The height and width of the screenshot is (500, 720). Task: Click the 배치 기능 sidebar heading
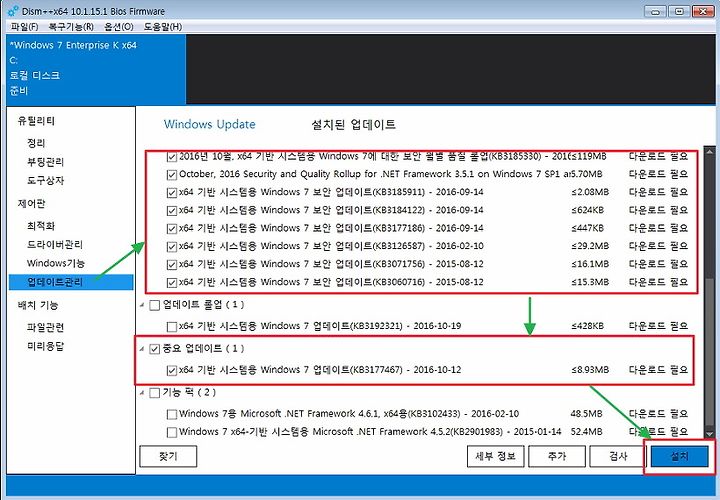[x=38, y=305]
